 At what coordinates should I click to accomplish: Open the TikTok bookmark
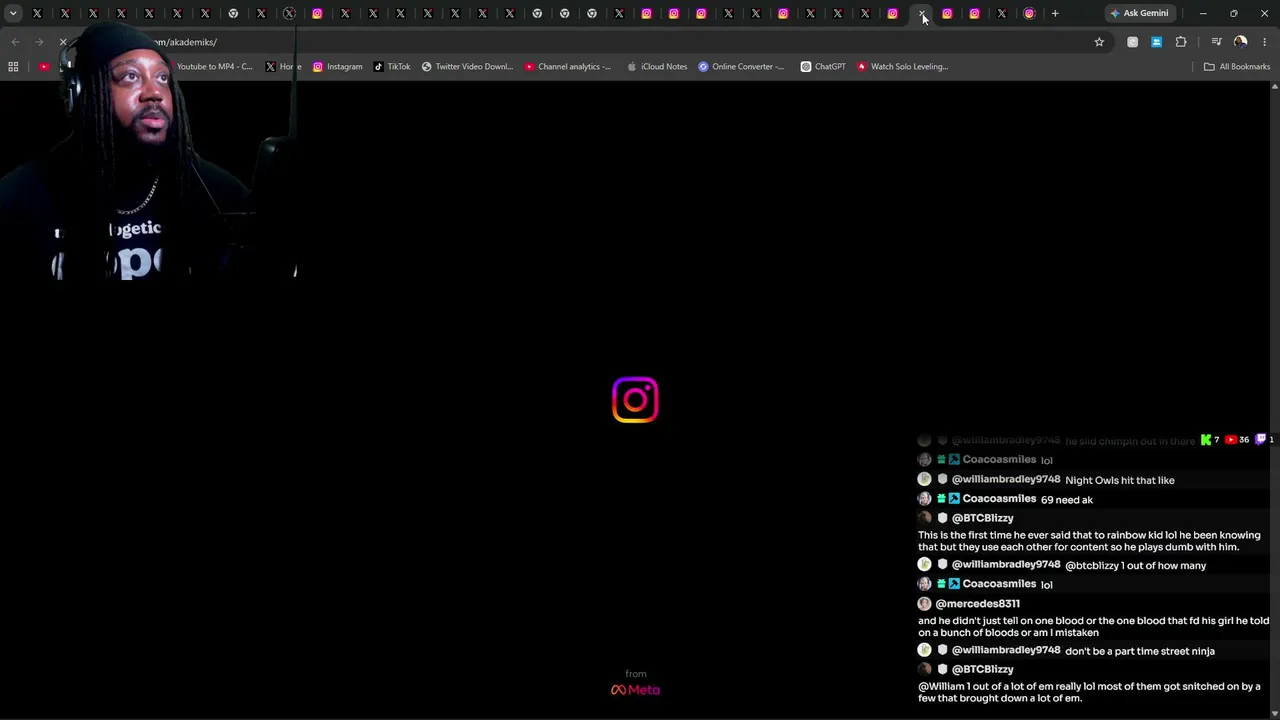[x=392, y=67]
